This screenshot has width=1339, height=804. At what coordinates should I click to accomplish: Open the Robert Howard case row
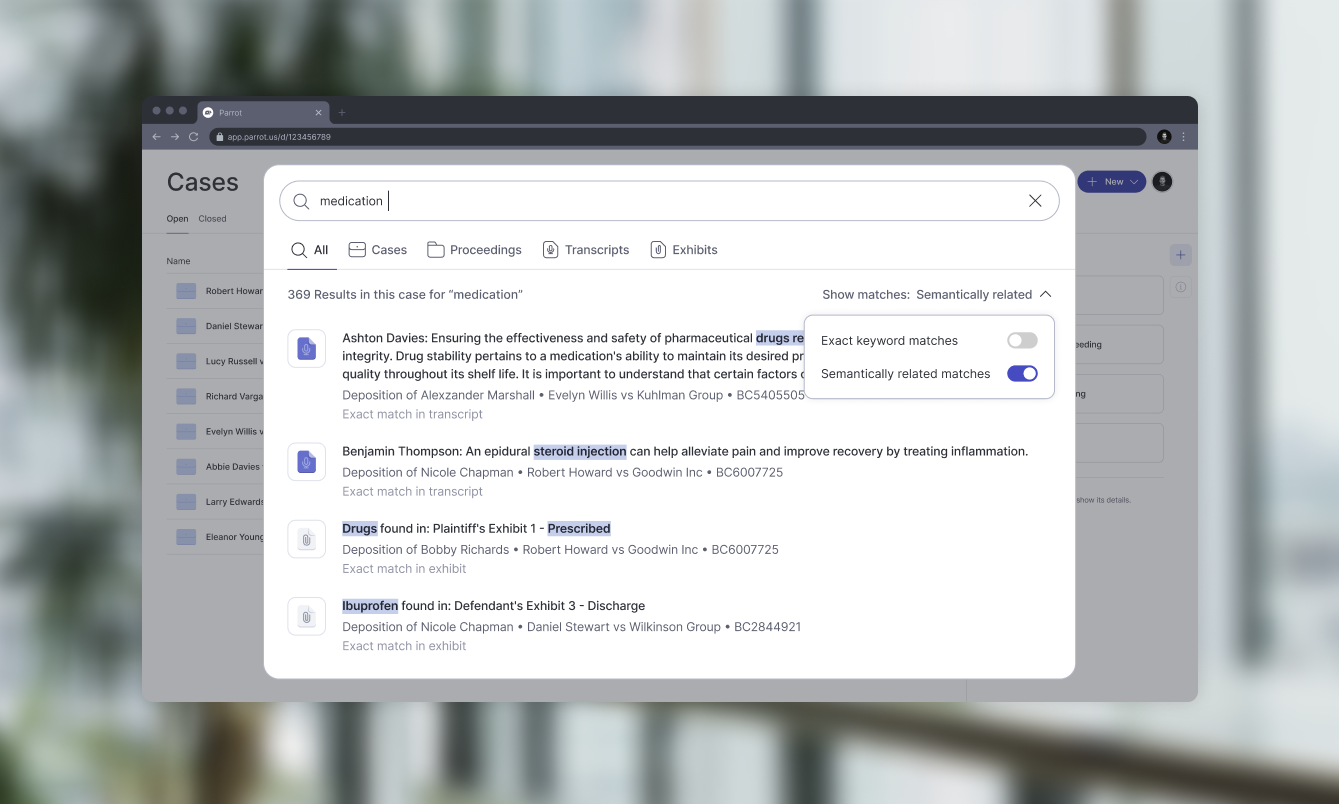click(215, 291)
